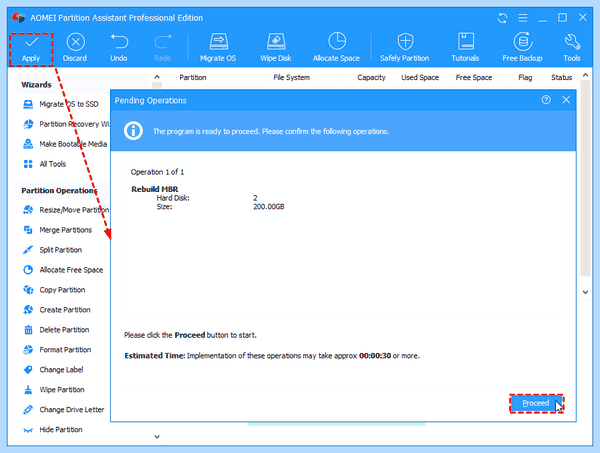Image resolution: width=600 pixels, height=453 pixels.
Task: Click the Undo arrow icon
Action: 119,42
